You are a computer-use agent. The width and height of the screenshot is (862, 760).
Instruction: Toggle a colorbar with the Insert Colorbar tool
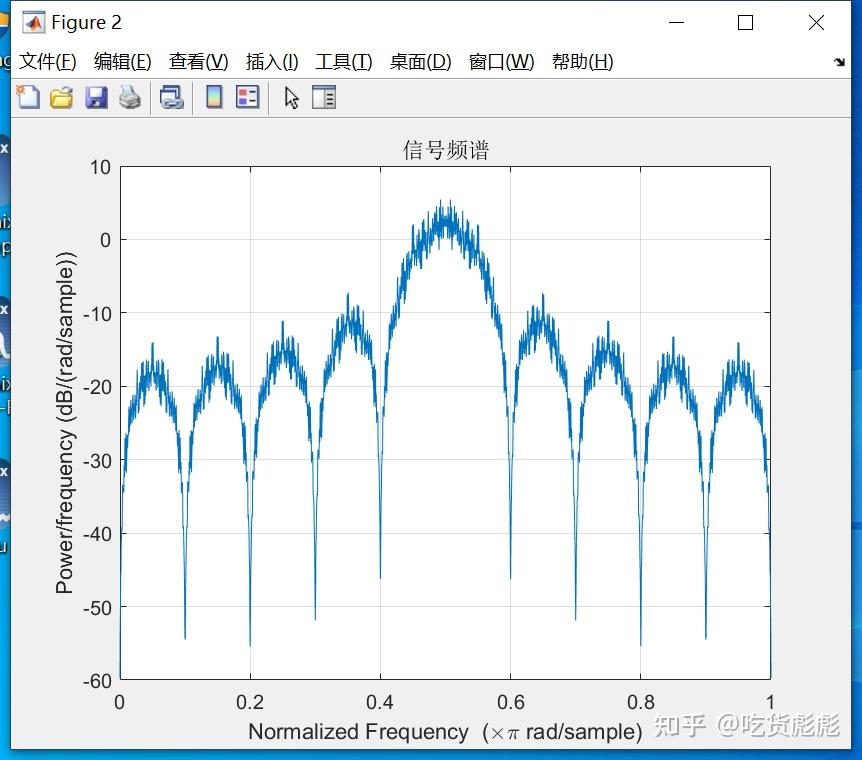[214, 97]
